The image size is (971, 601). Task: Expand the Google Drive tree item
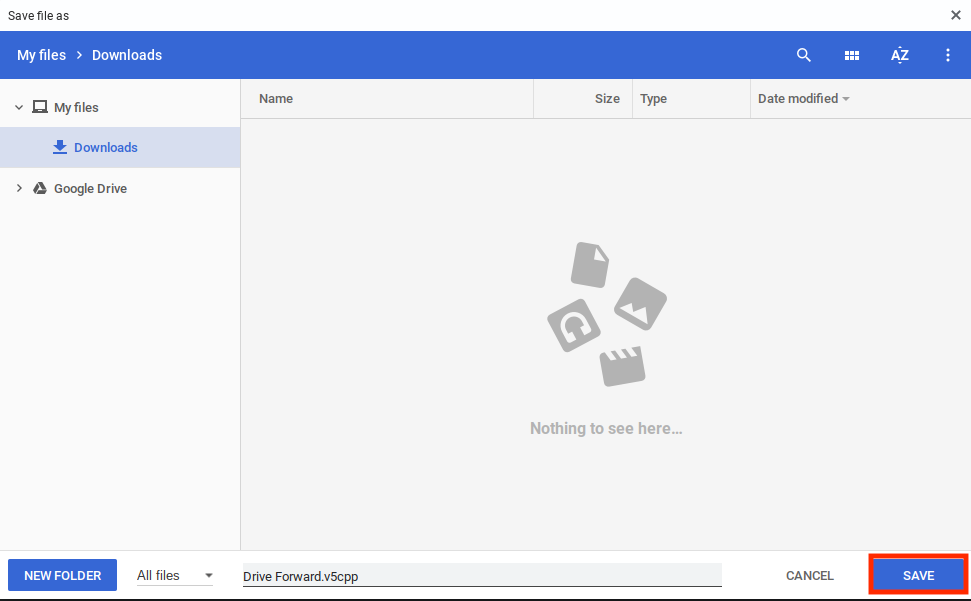tap(18, 188)
